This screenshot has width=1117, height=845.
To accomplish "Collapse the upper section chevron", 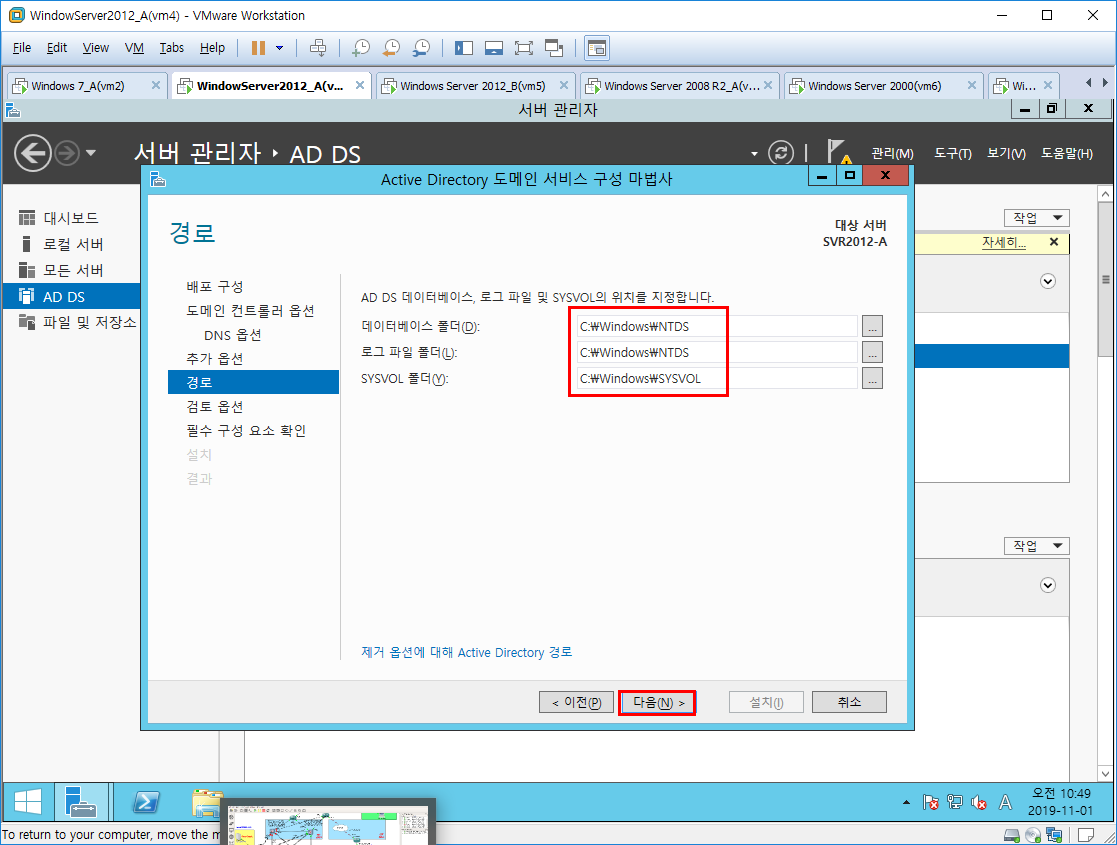I will coord(1047,281).
